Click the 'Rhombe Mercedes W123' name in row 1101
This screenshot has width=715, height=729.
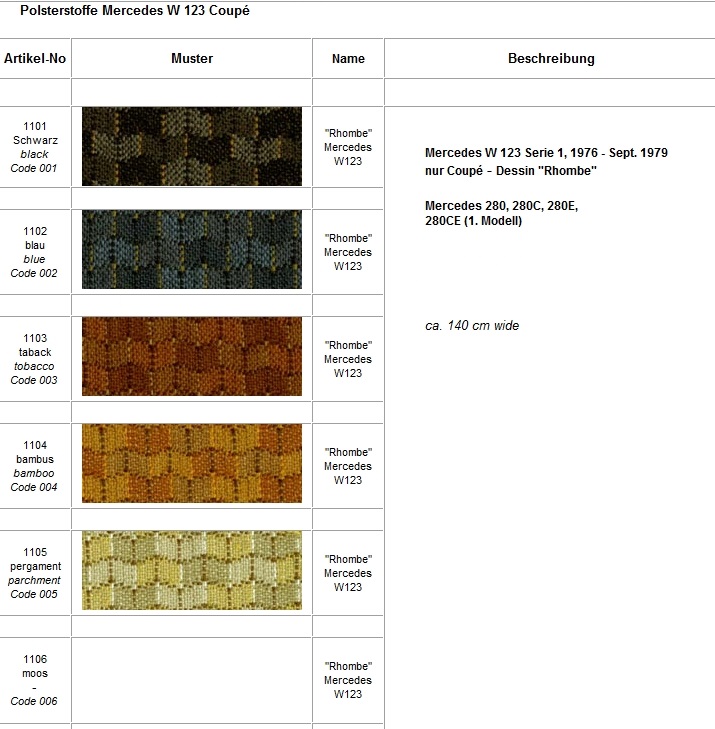[348, 147]
